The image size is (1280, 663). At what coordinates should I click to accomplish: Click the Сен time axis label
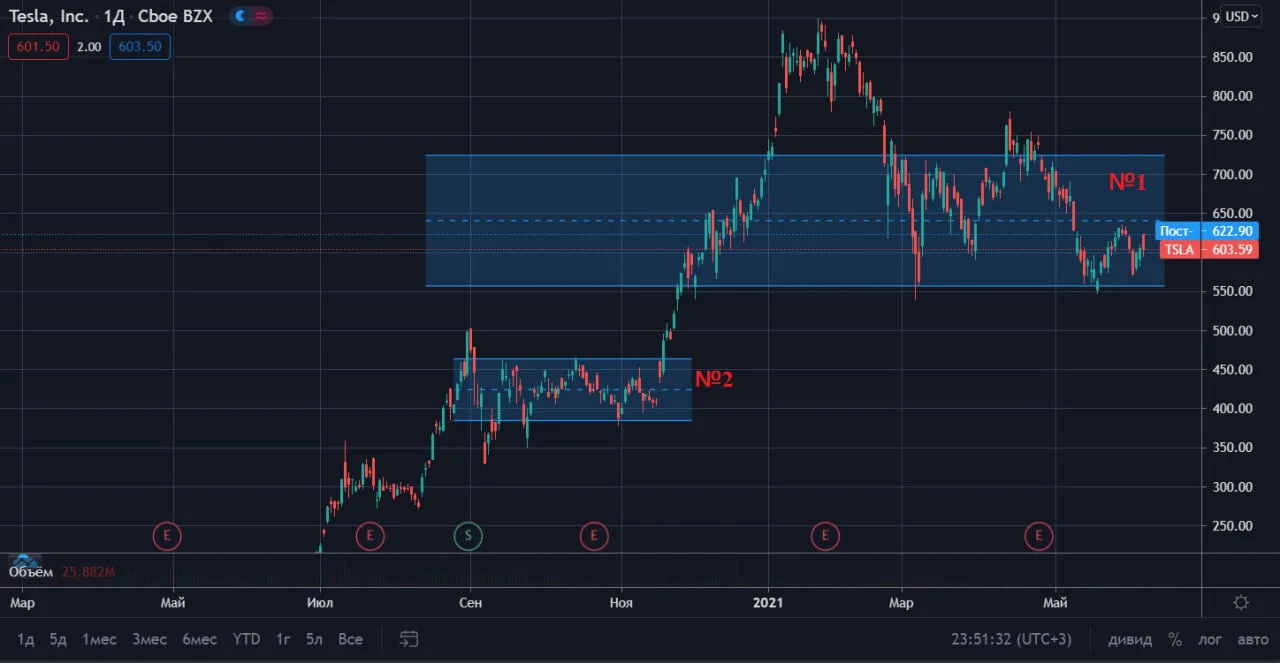pyautogui.click(x=470, y=602)
